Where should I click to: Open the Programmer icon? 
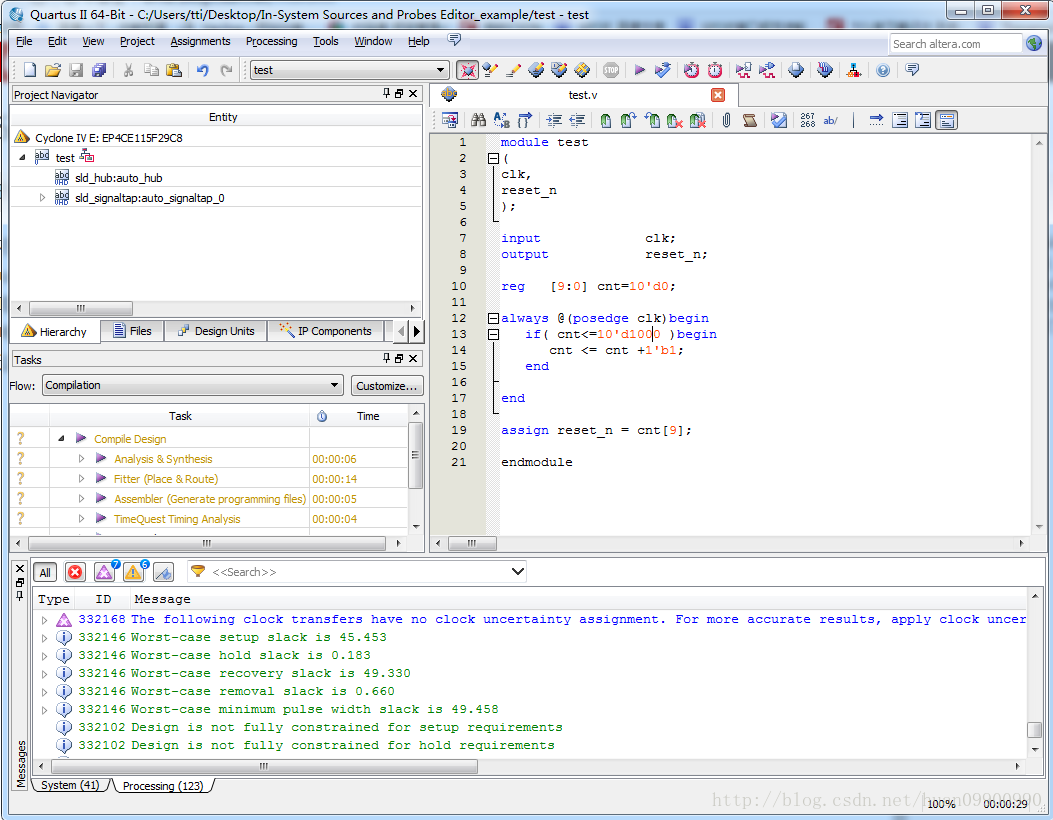tap(825, 70)
